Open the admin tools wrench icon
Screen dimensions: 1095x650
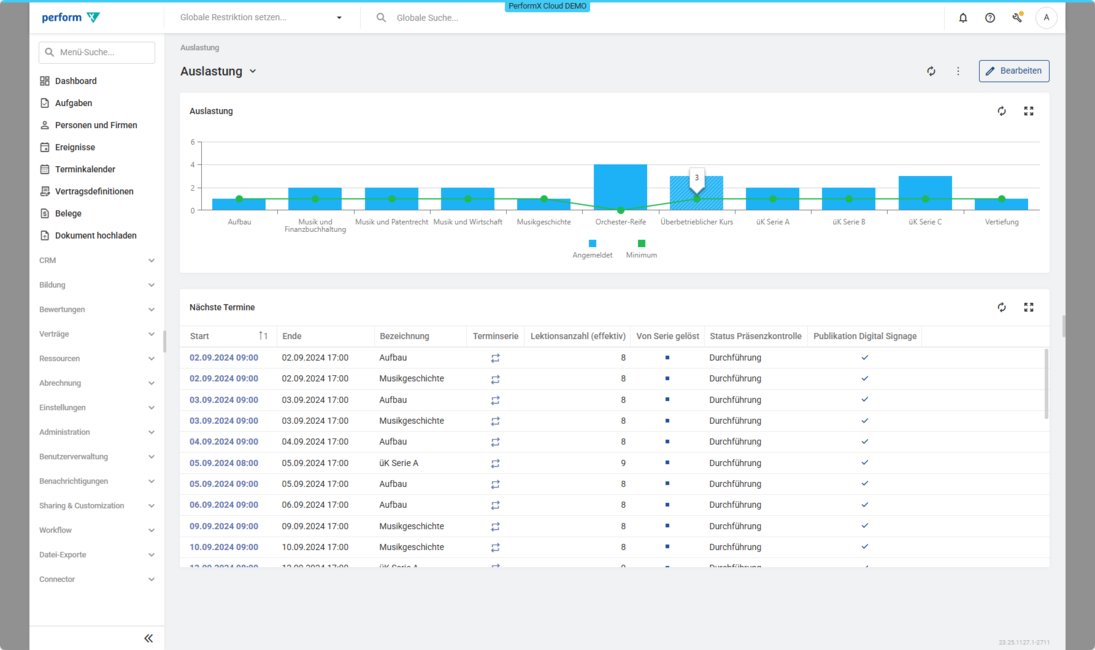tap(1017, 18)
